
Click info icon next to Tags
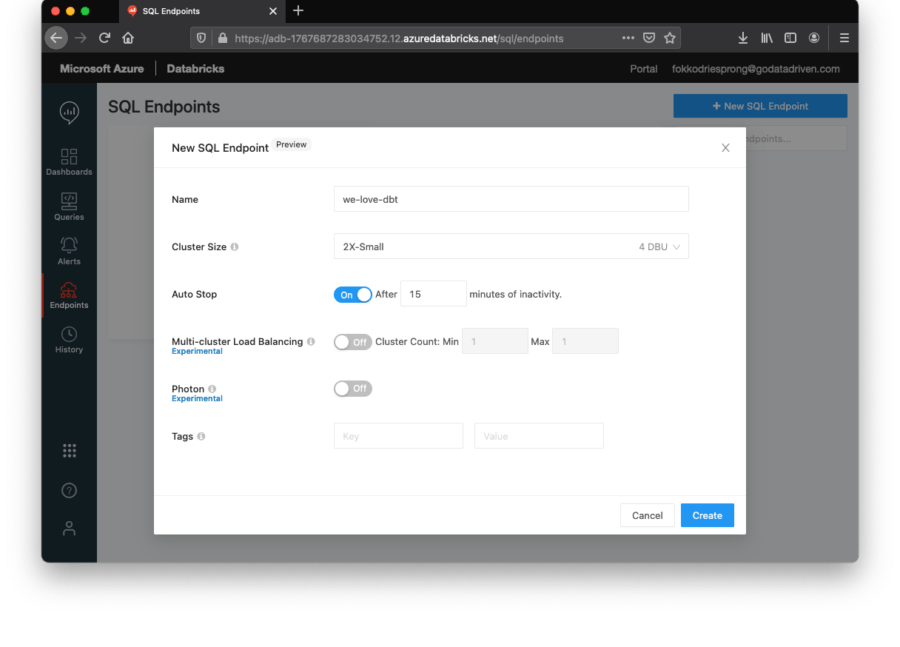(x=201, y=436)
